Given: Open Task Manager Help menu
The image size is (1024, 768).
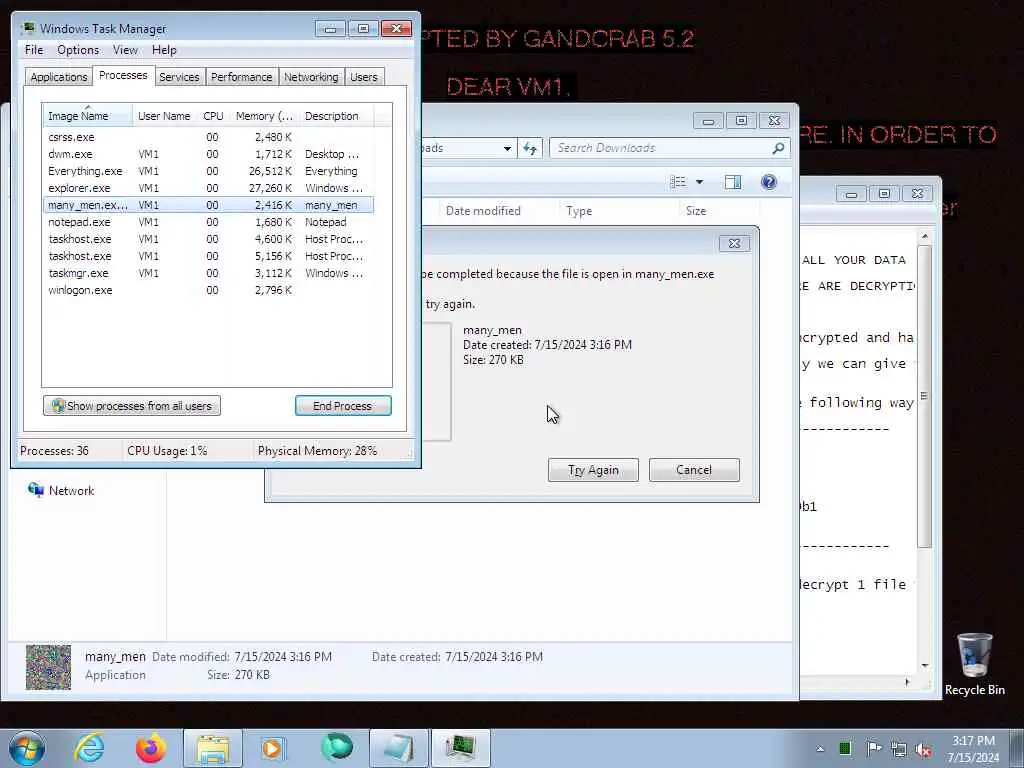Looking at the screenshot, I should [164, 50].
